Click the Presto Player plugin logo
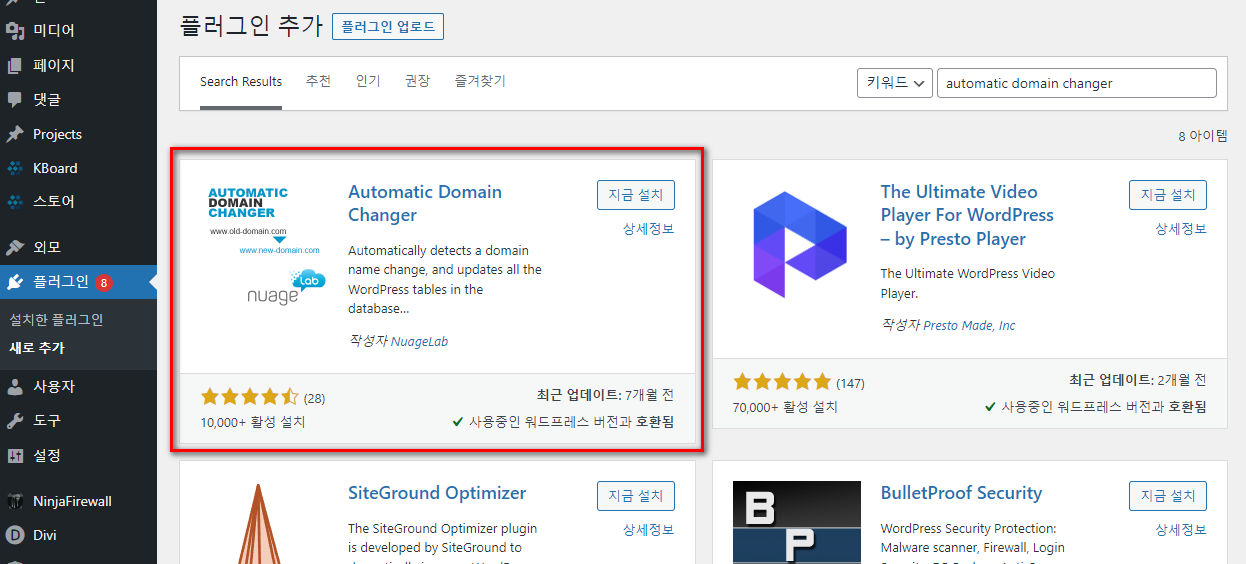 (797, 246)
